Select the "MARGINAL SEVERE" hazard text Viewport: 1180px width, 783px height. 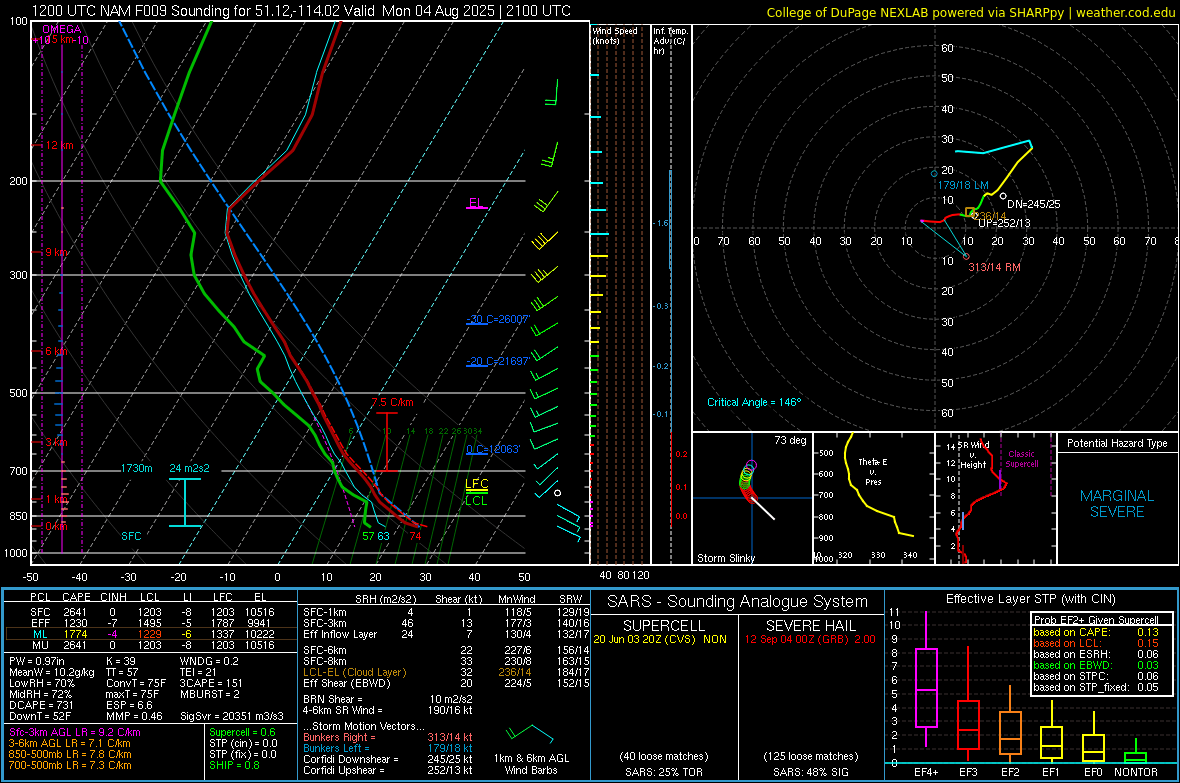coord(1117,504)
